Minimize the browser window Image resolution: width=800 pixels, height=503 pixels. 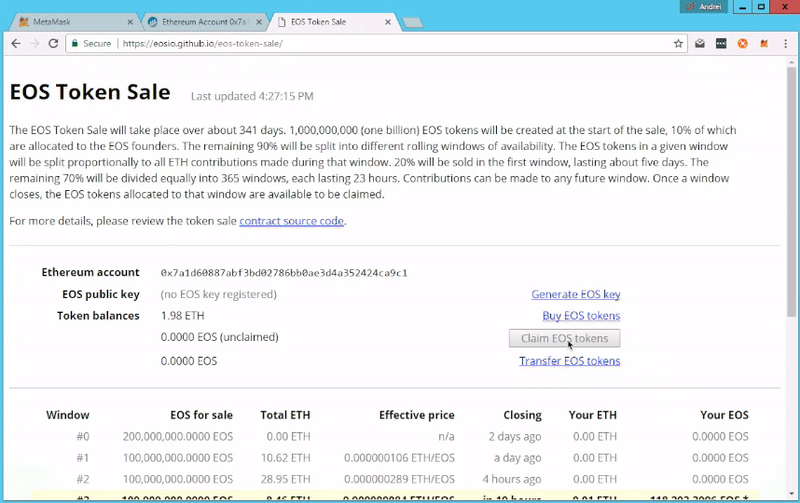743,7
